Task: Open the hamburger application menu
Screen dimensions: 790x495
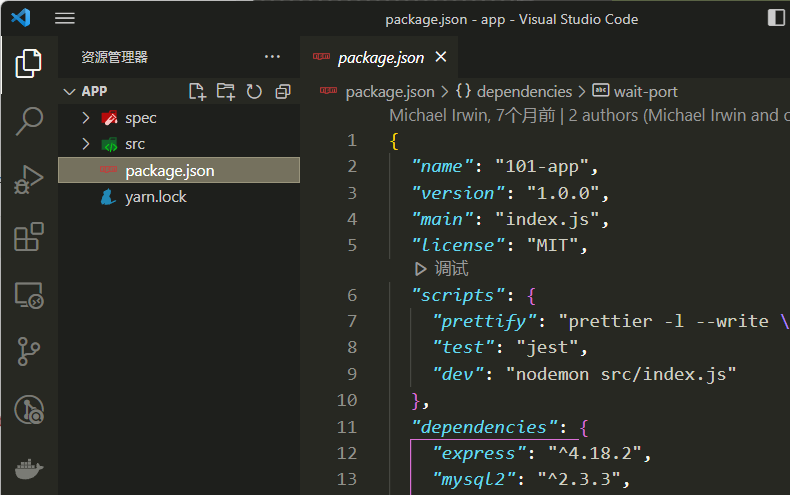Action: (65, 18)
